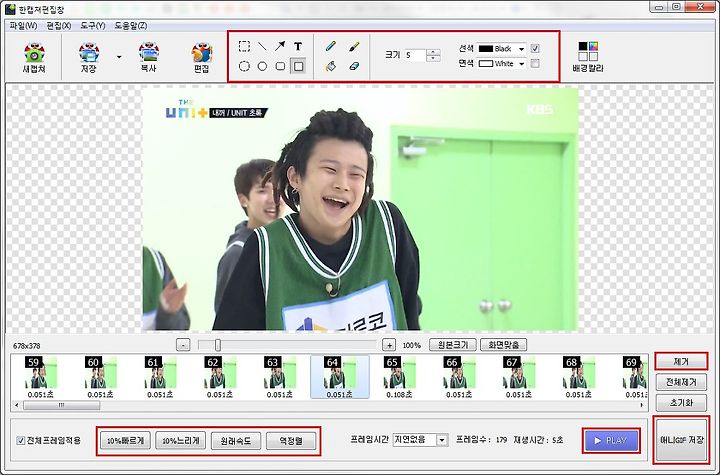Click the 배경컬러 background color icon

point(588,57)
